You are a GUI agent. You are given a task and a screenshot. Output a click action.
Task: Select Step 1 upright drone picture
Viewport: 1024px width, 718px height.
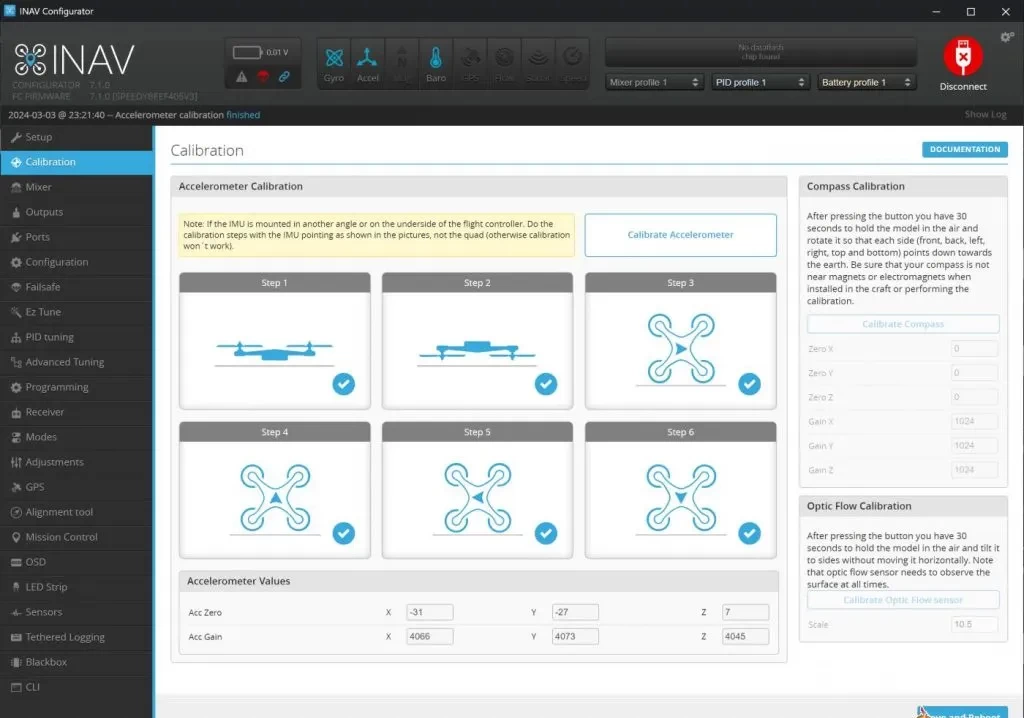click(x=274, y=351)
